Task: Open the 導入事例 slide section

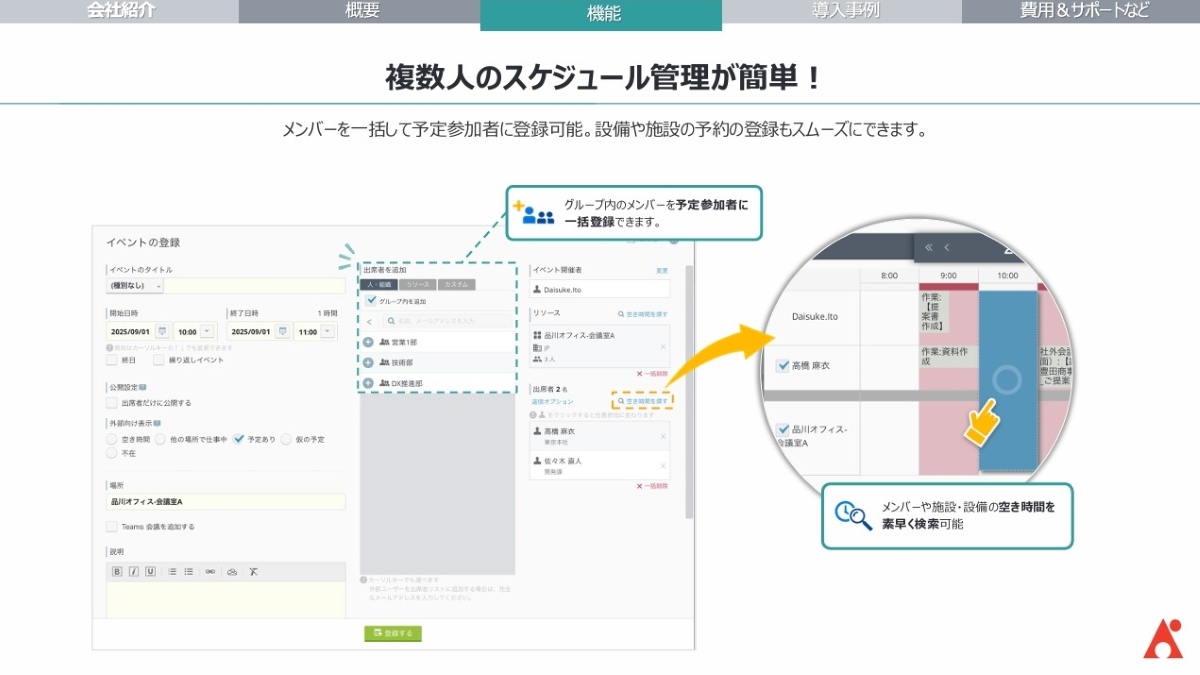Action: 842,11
